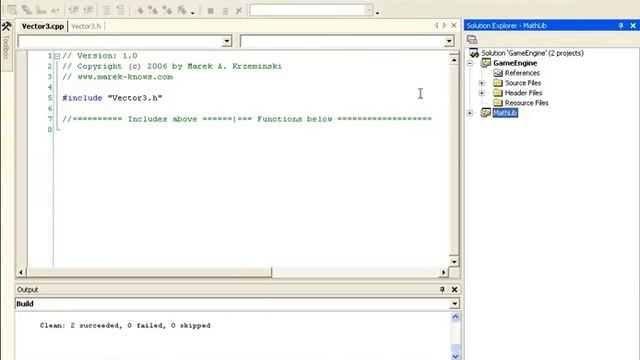
Task: Click Comment Out Selected Lines icon
Action: pyautogui.click(x=106, y=10)
